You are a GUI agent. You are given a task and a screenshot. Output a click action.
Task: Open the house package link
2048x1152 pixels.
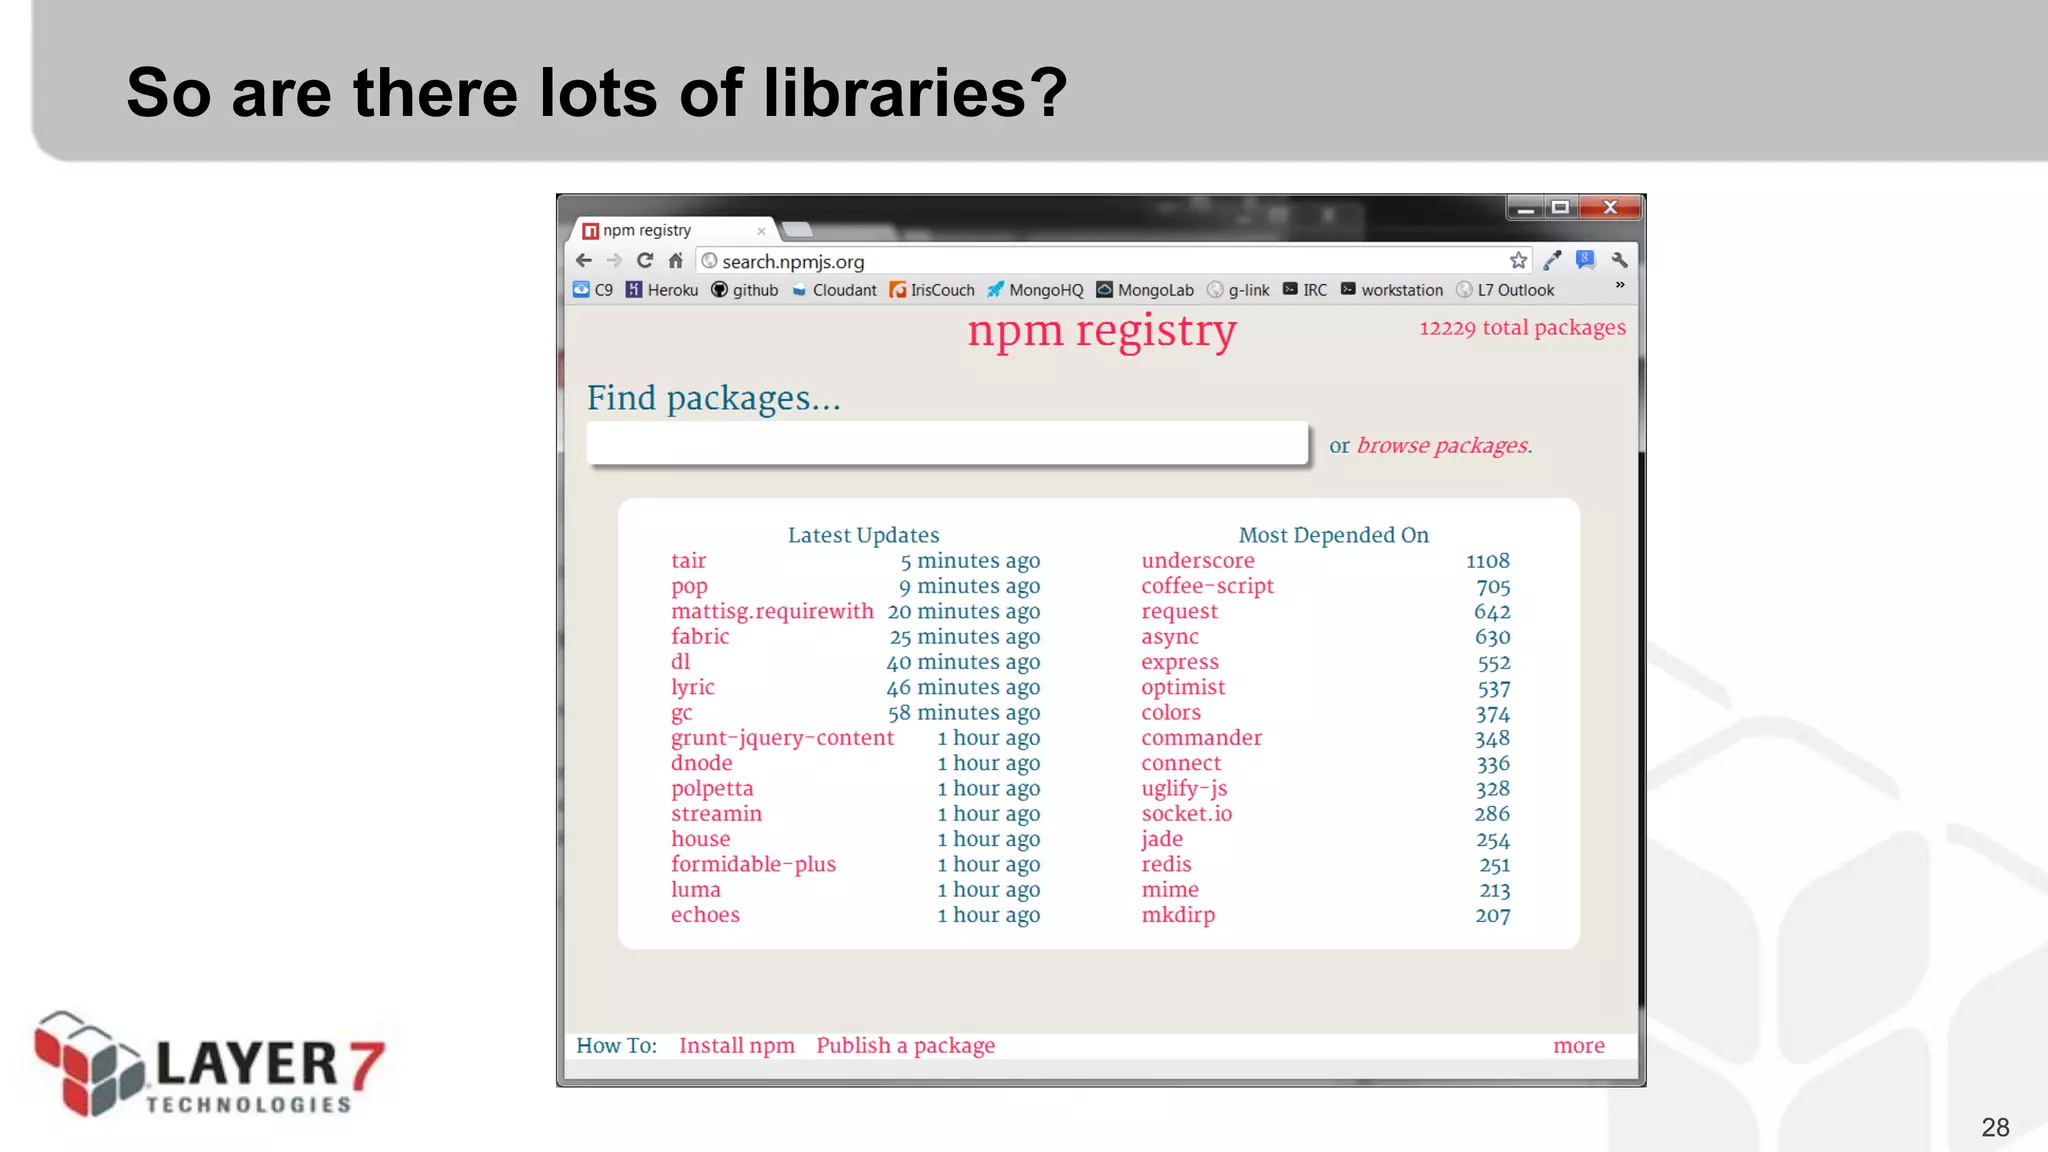tap(700, 839)
